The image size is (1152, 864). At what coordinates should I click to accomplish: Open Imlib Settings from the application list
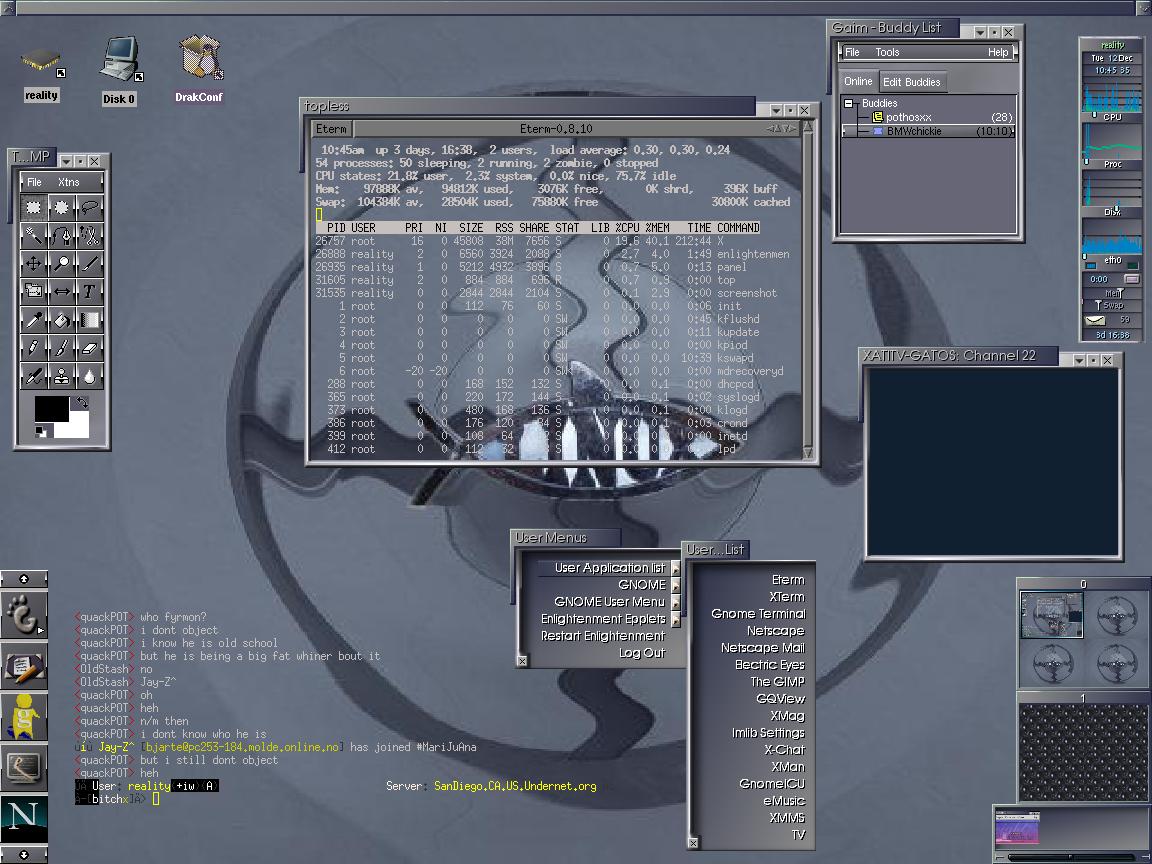point(768,733)
